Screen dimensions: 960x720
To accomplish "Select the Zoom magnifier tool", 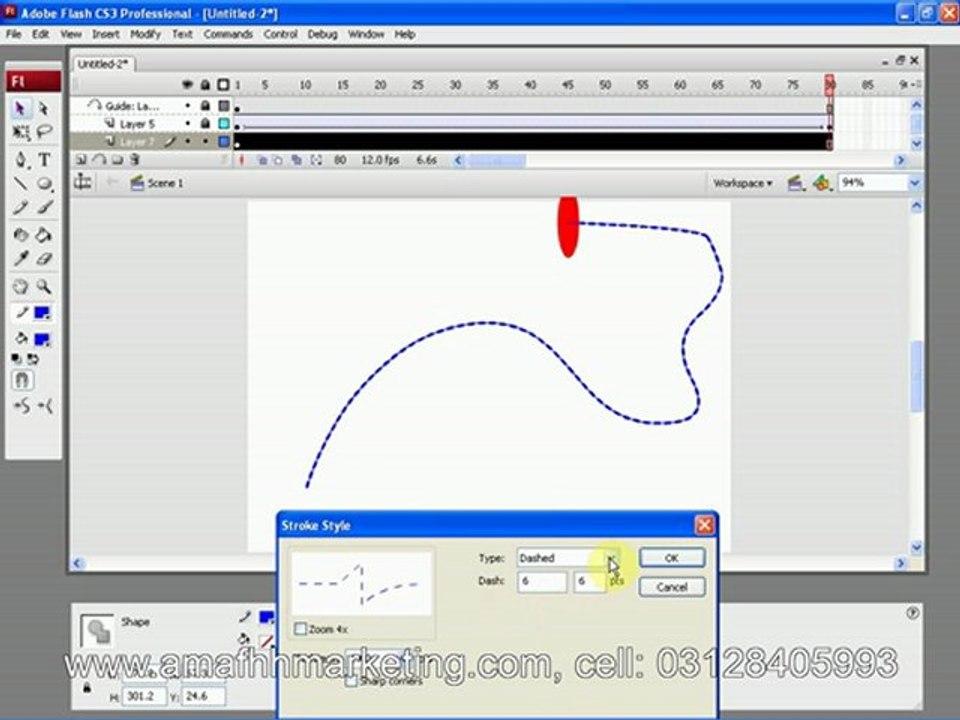I will (x=43, y=286).
